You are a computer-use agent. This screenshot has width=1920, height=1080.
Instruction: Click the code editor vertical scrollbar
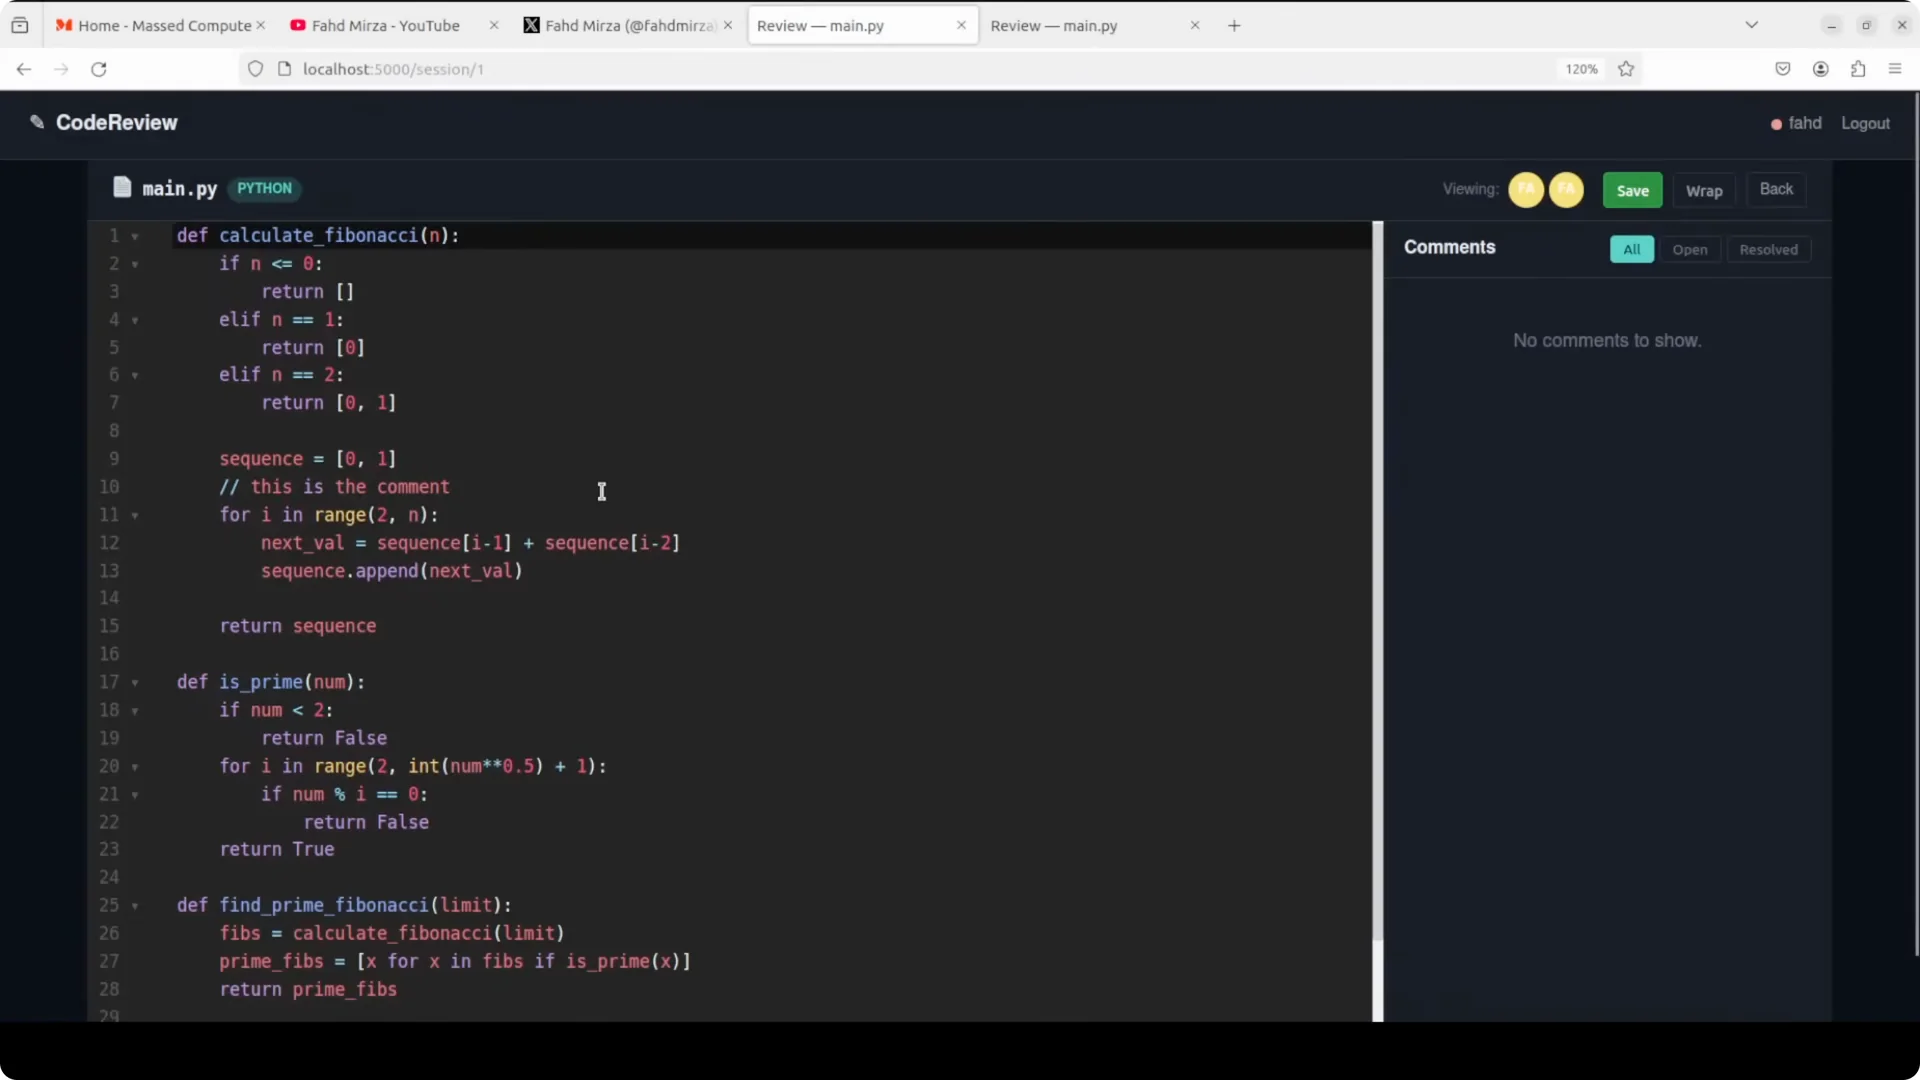[x=1377, y=580]
